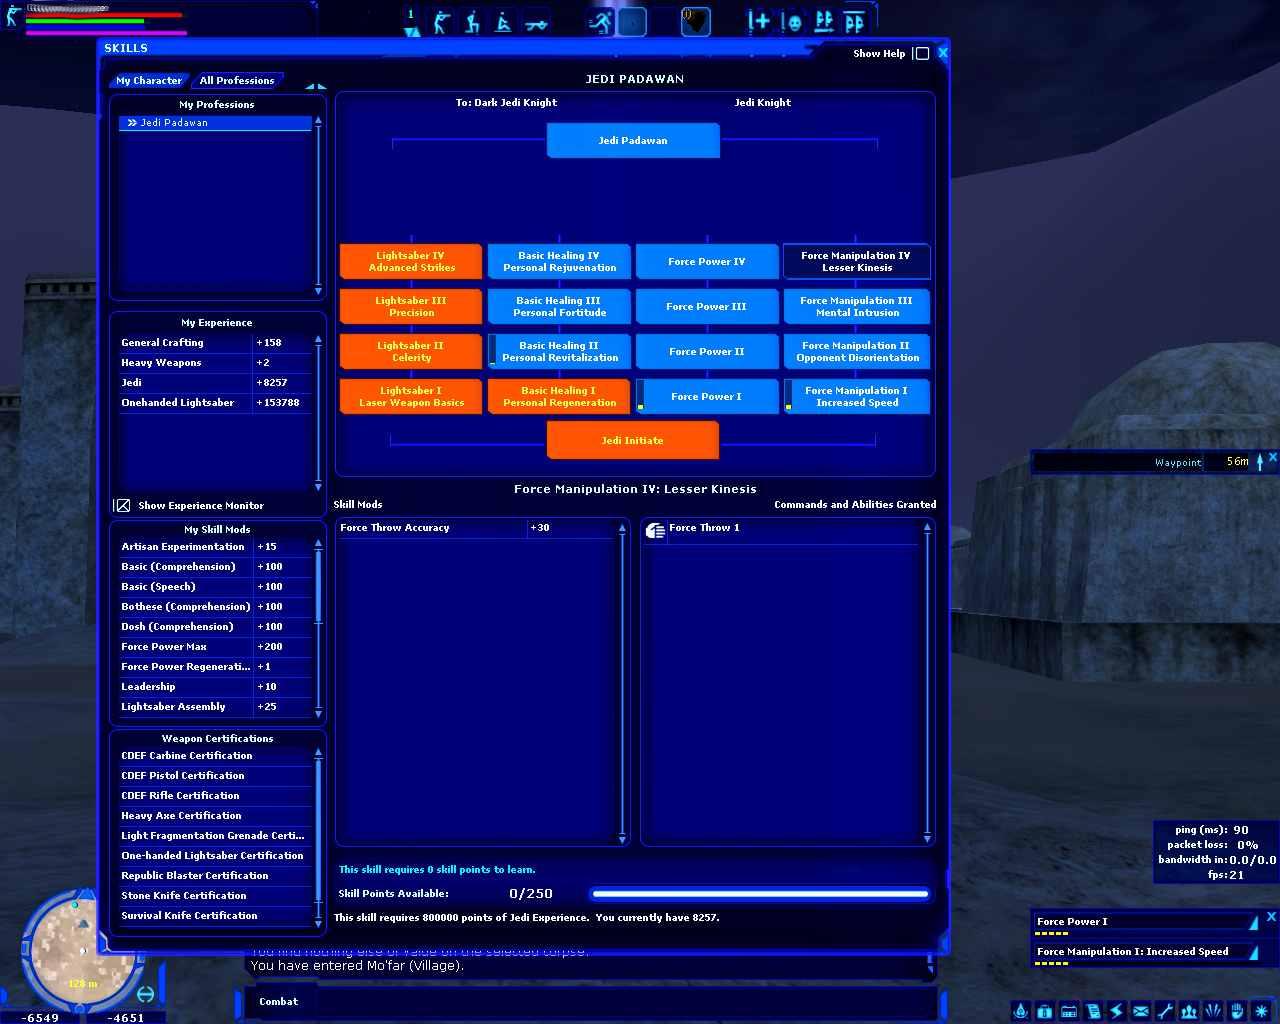1280x1024 pixels.
Task: Open the wrench options icon
Action: [x=1164, y=1011]
